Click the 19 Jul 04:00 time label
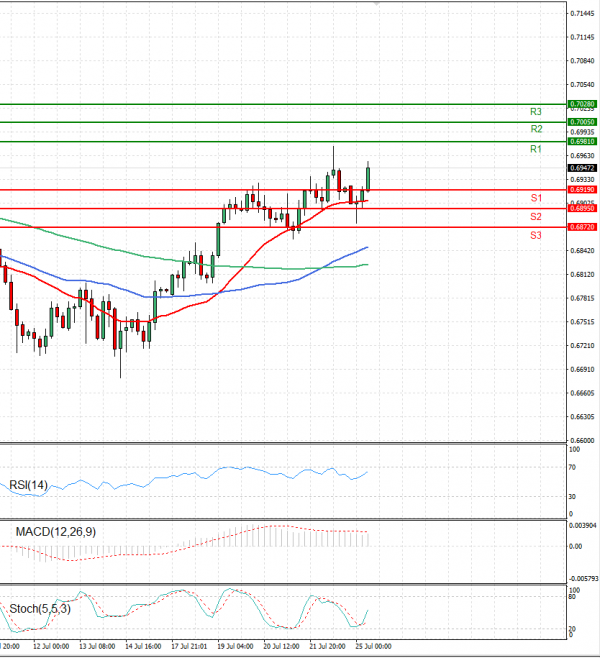The image size is (600, 658). click(235, 646)
